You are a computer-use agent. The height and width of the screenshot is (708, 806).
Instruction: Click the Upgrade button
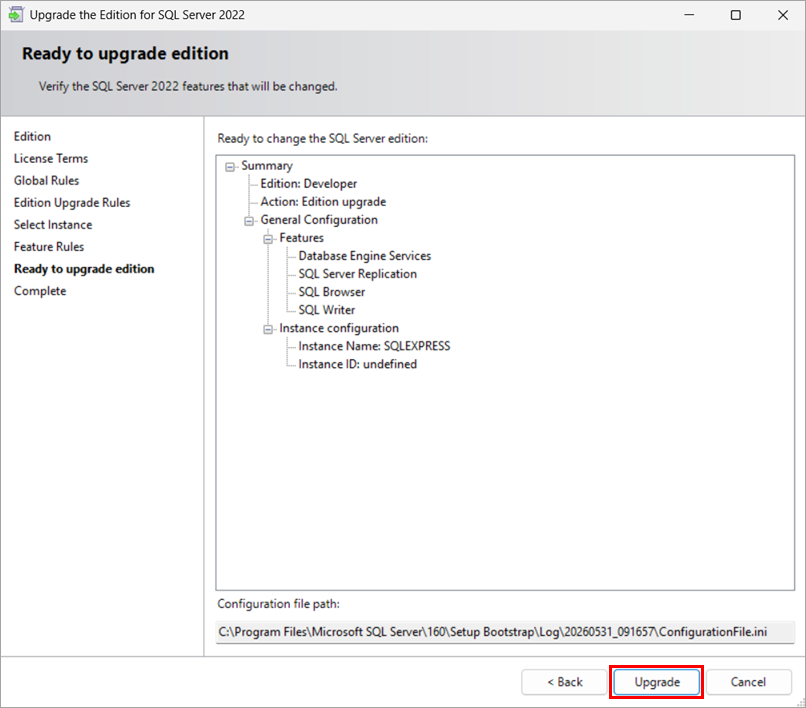(x=656, y=682)
